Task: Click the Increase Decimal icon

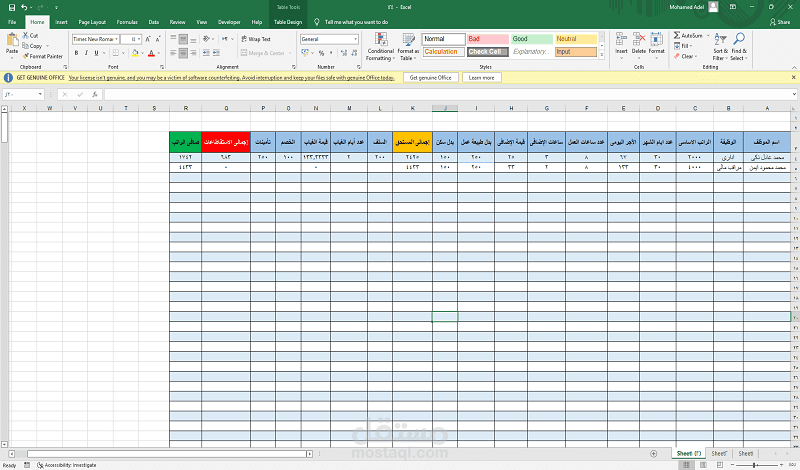Action: [343, 53]
